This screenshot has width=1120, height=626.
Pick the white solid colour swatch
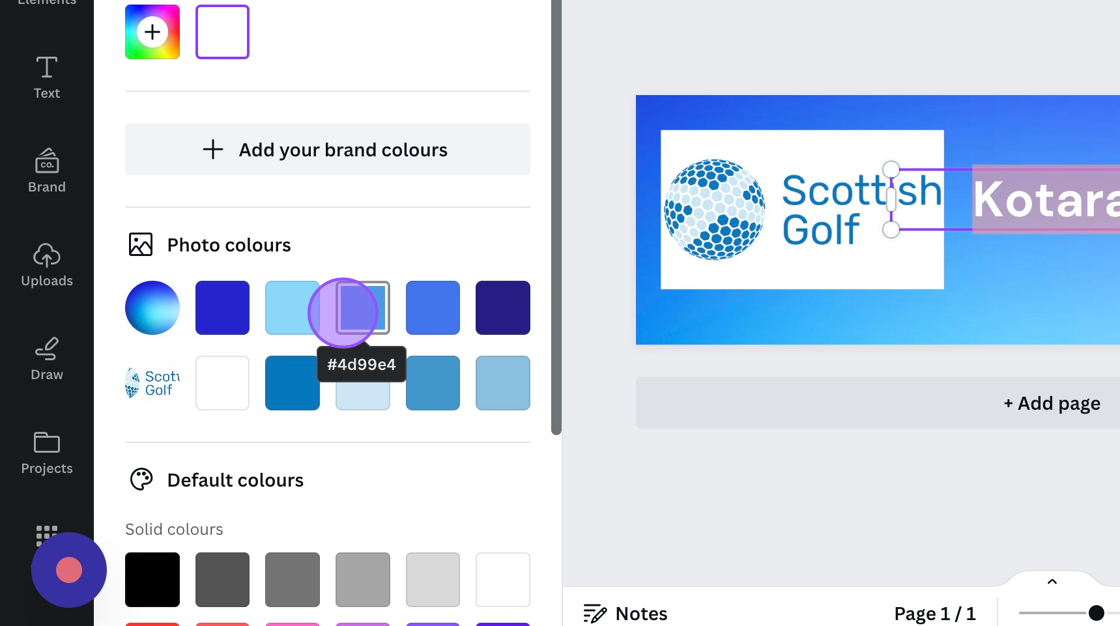pos(503,580)
